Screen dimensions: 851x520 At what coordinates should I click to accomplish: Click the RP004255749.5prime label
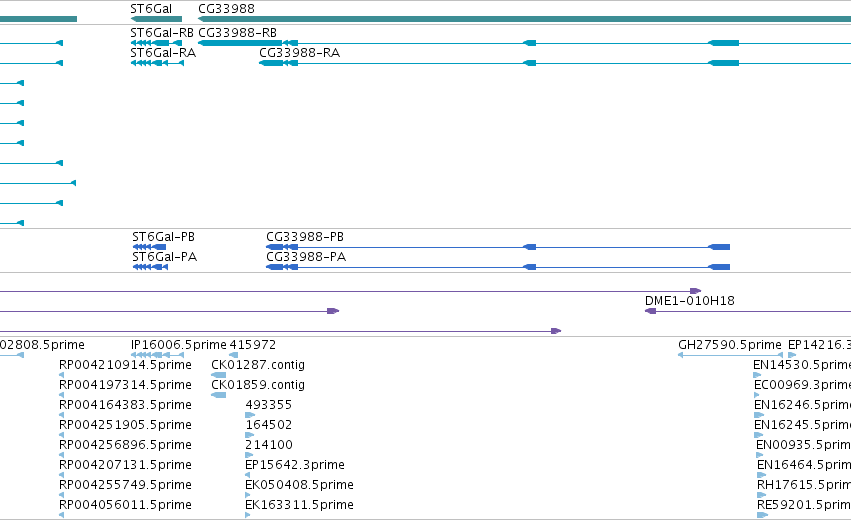125,485
